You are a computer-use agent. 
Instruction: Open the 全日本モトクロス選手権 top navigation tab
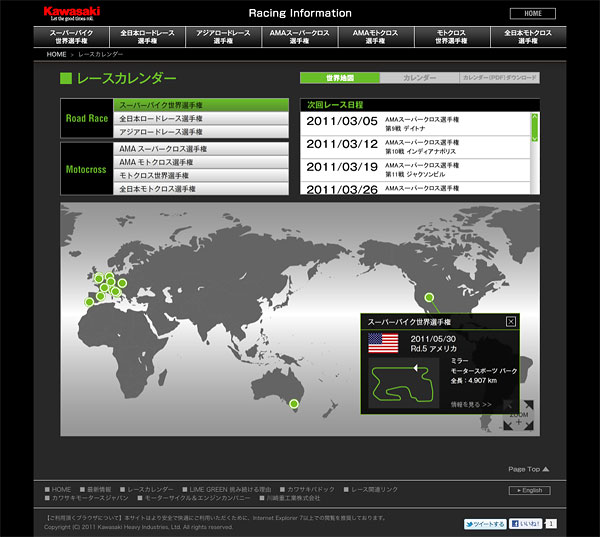tap(528, 37)
